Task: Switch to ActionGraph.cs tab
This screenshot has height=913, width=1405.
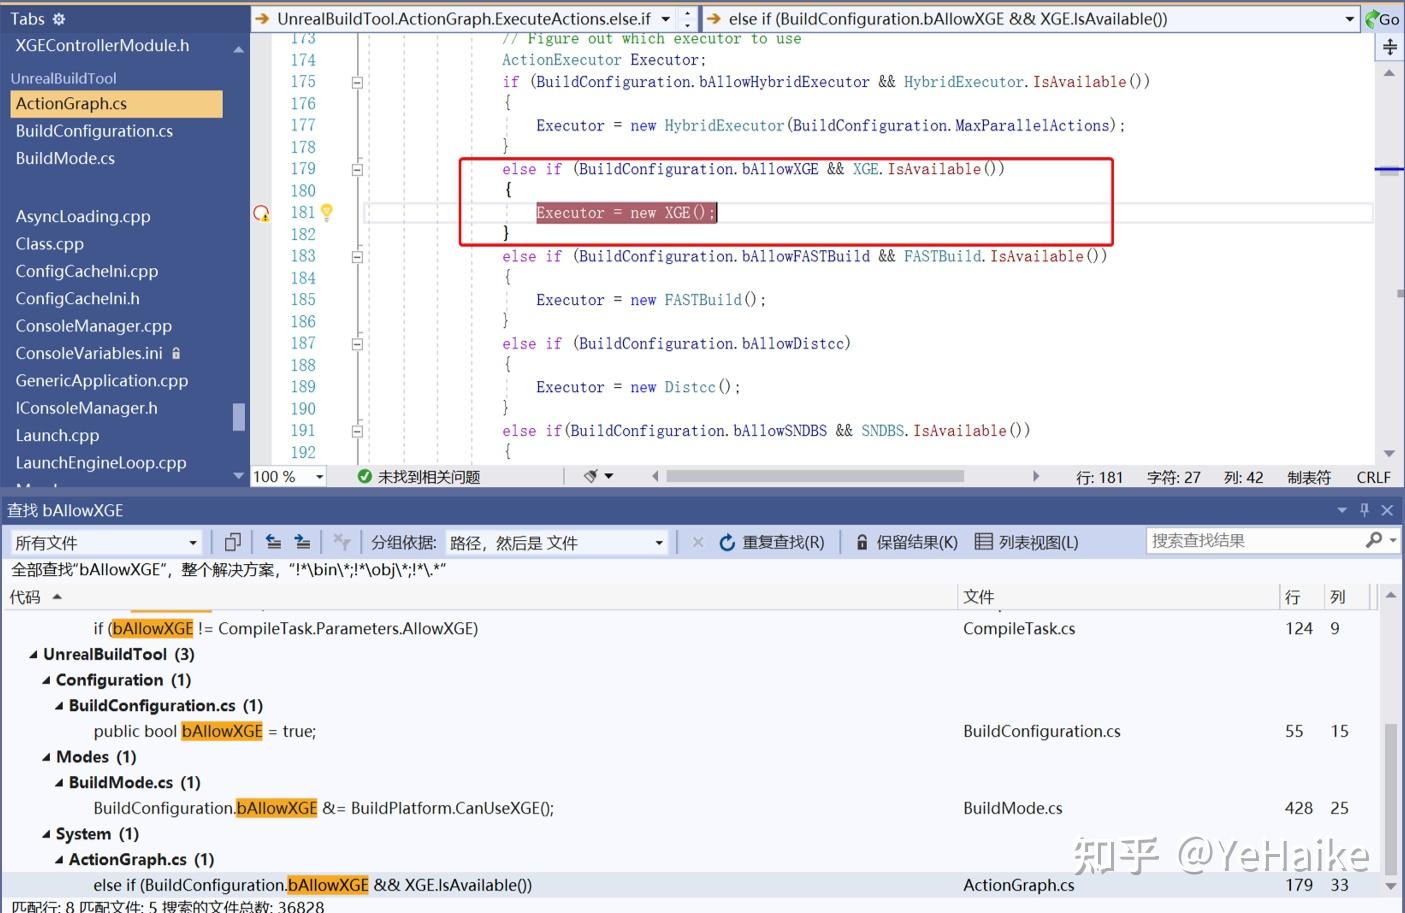Action: 115,104
